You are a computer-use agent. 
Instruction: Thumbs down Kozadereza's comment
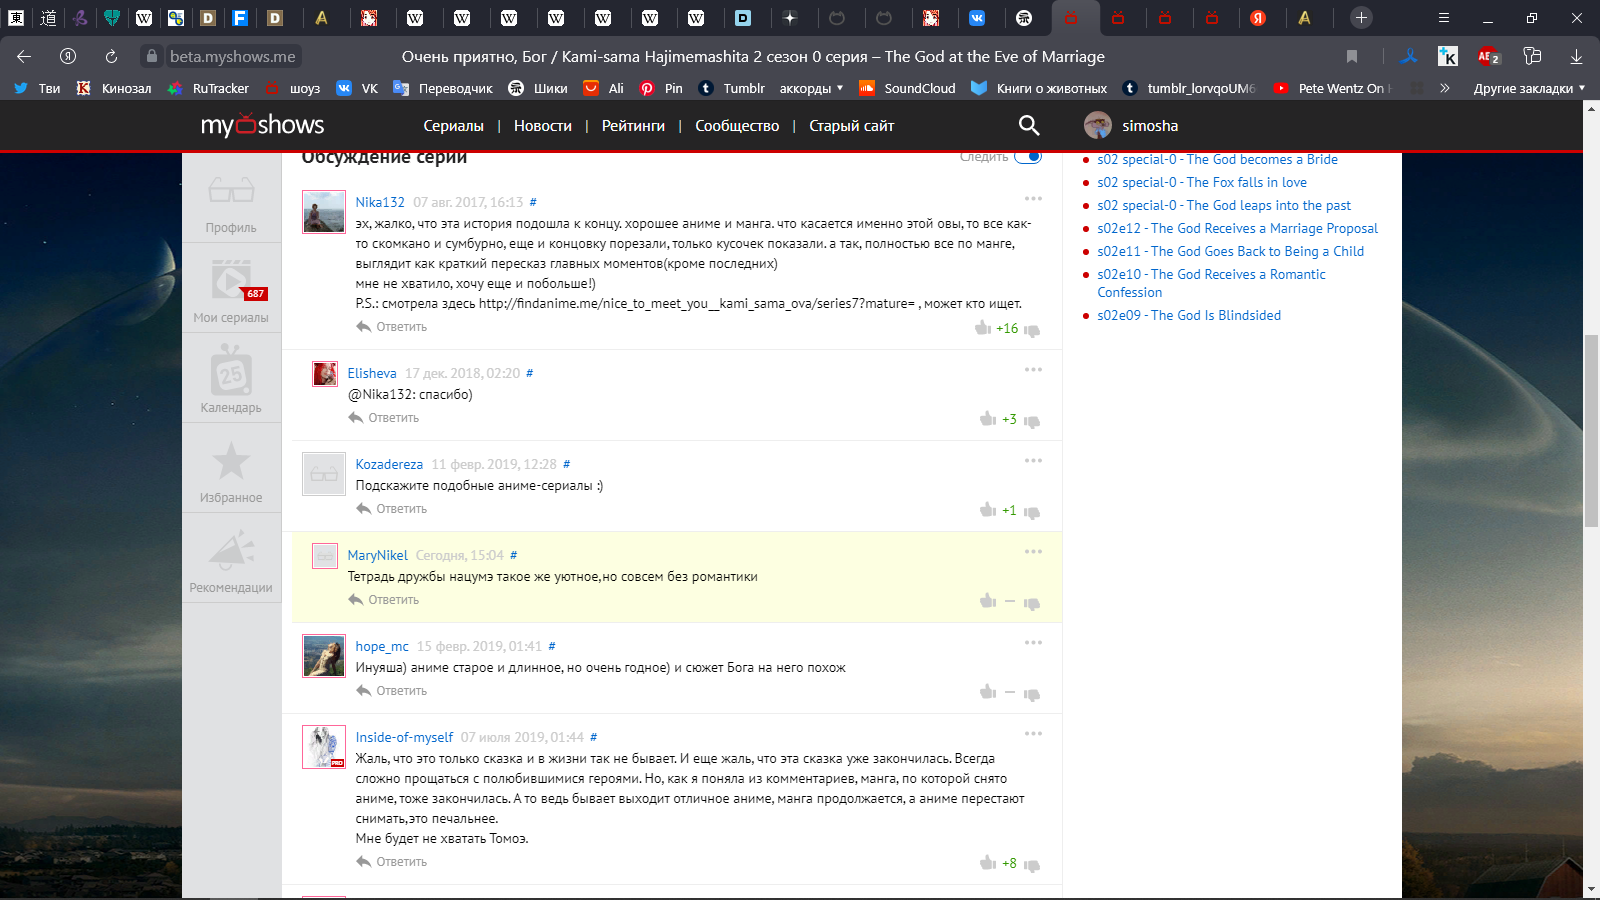pos(1032,512)
